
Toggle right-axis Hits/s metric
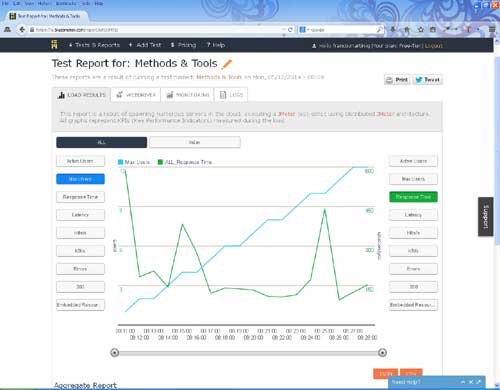(413, 233)
